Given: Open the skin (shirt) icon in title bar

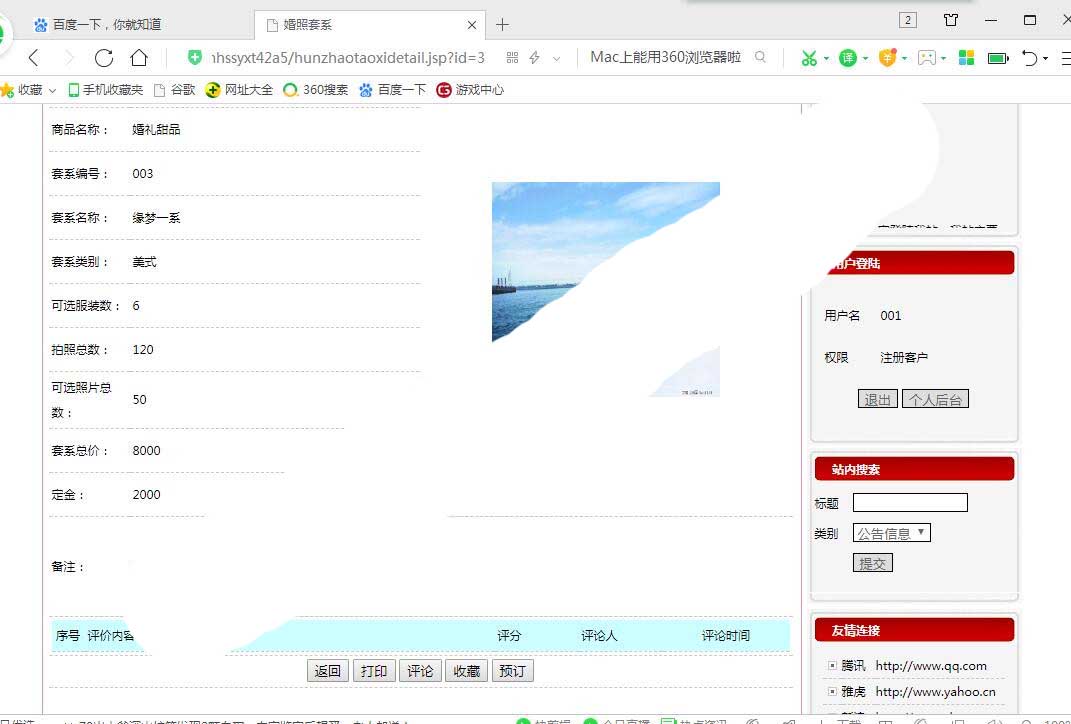Looking at the screenshot, I should (x=951, y=21).
